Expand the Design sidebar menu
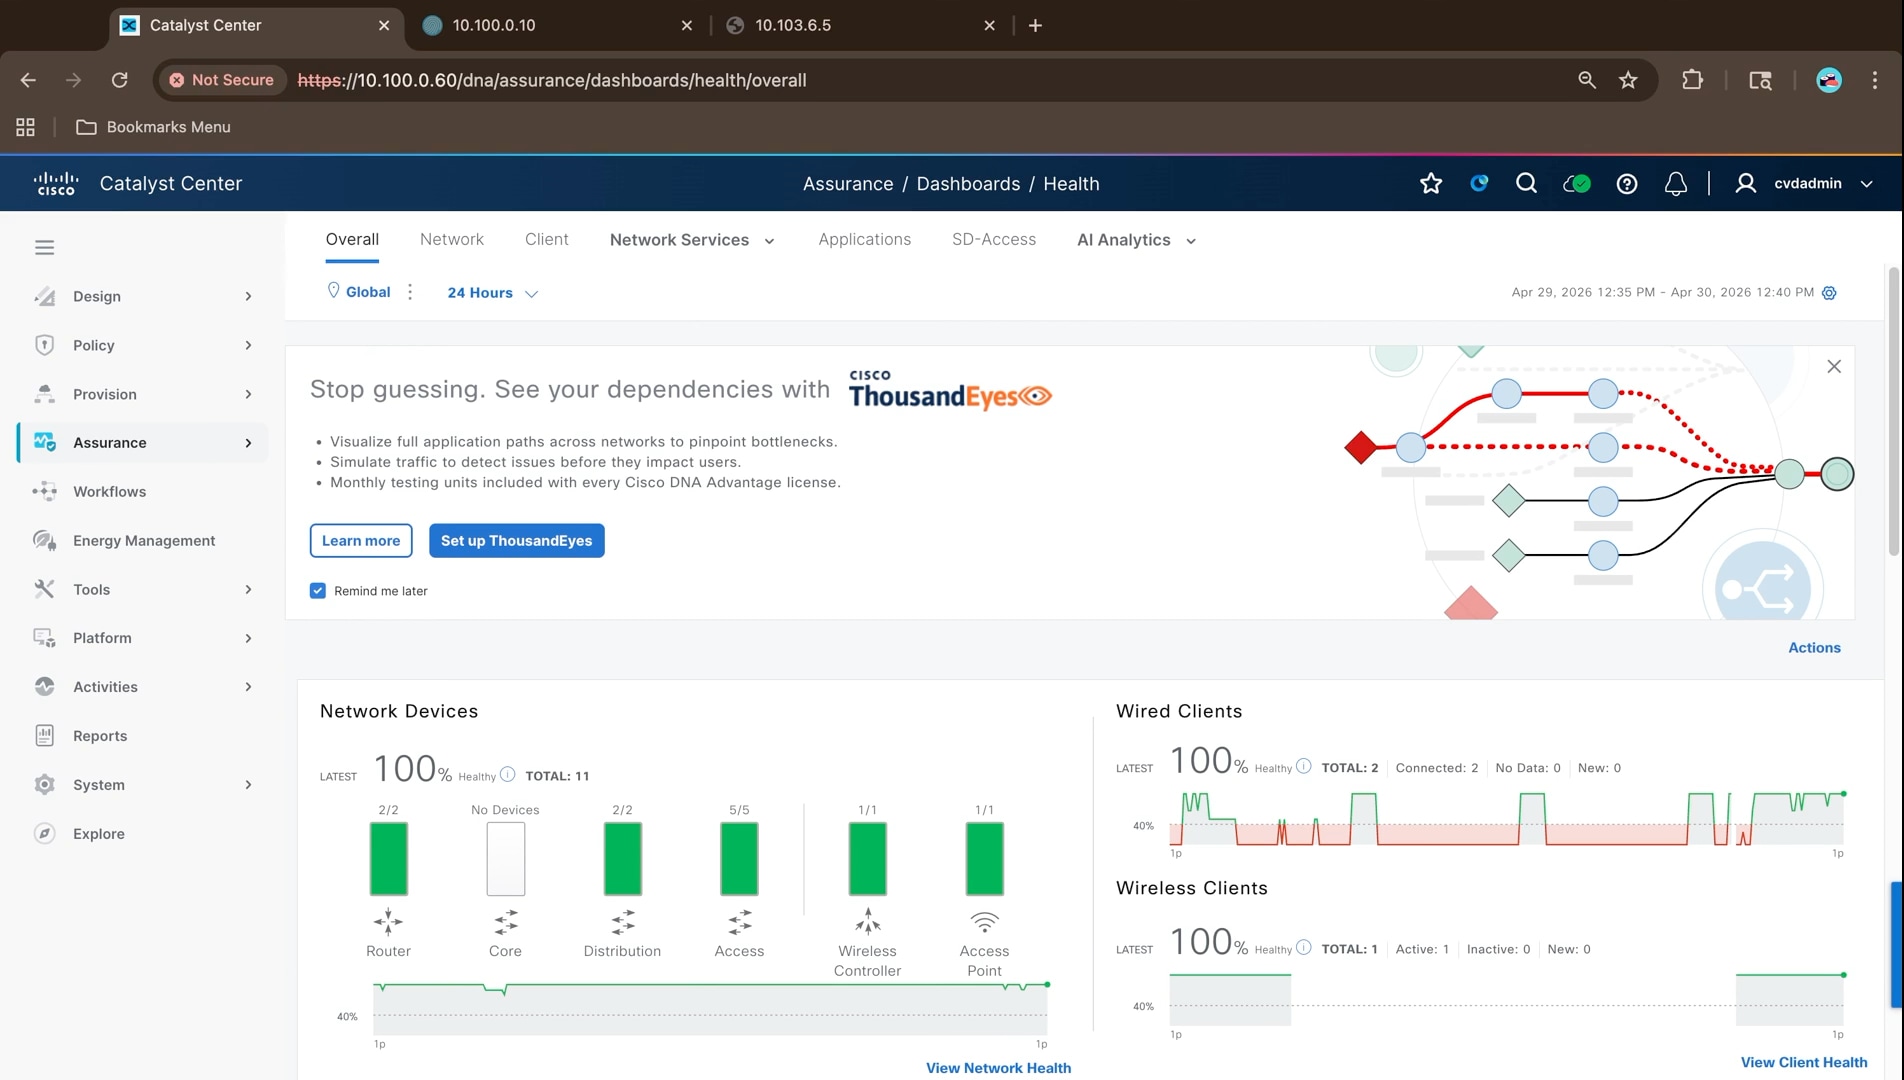The height and width of the screenshot is (1080, 1904). (x=143, y=296)
